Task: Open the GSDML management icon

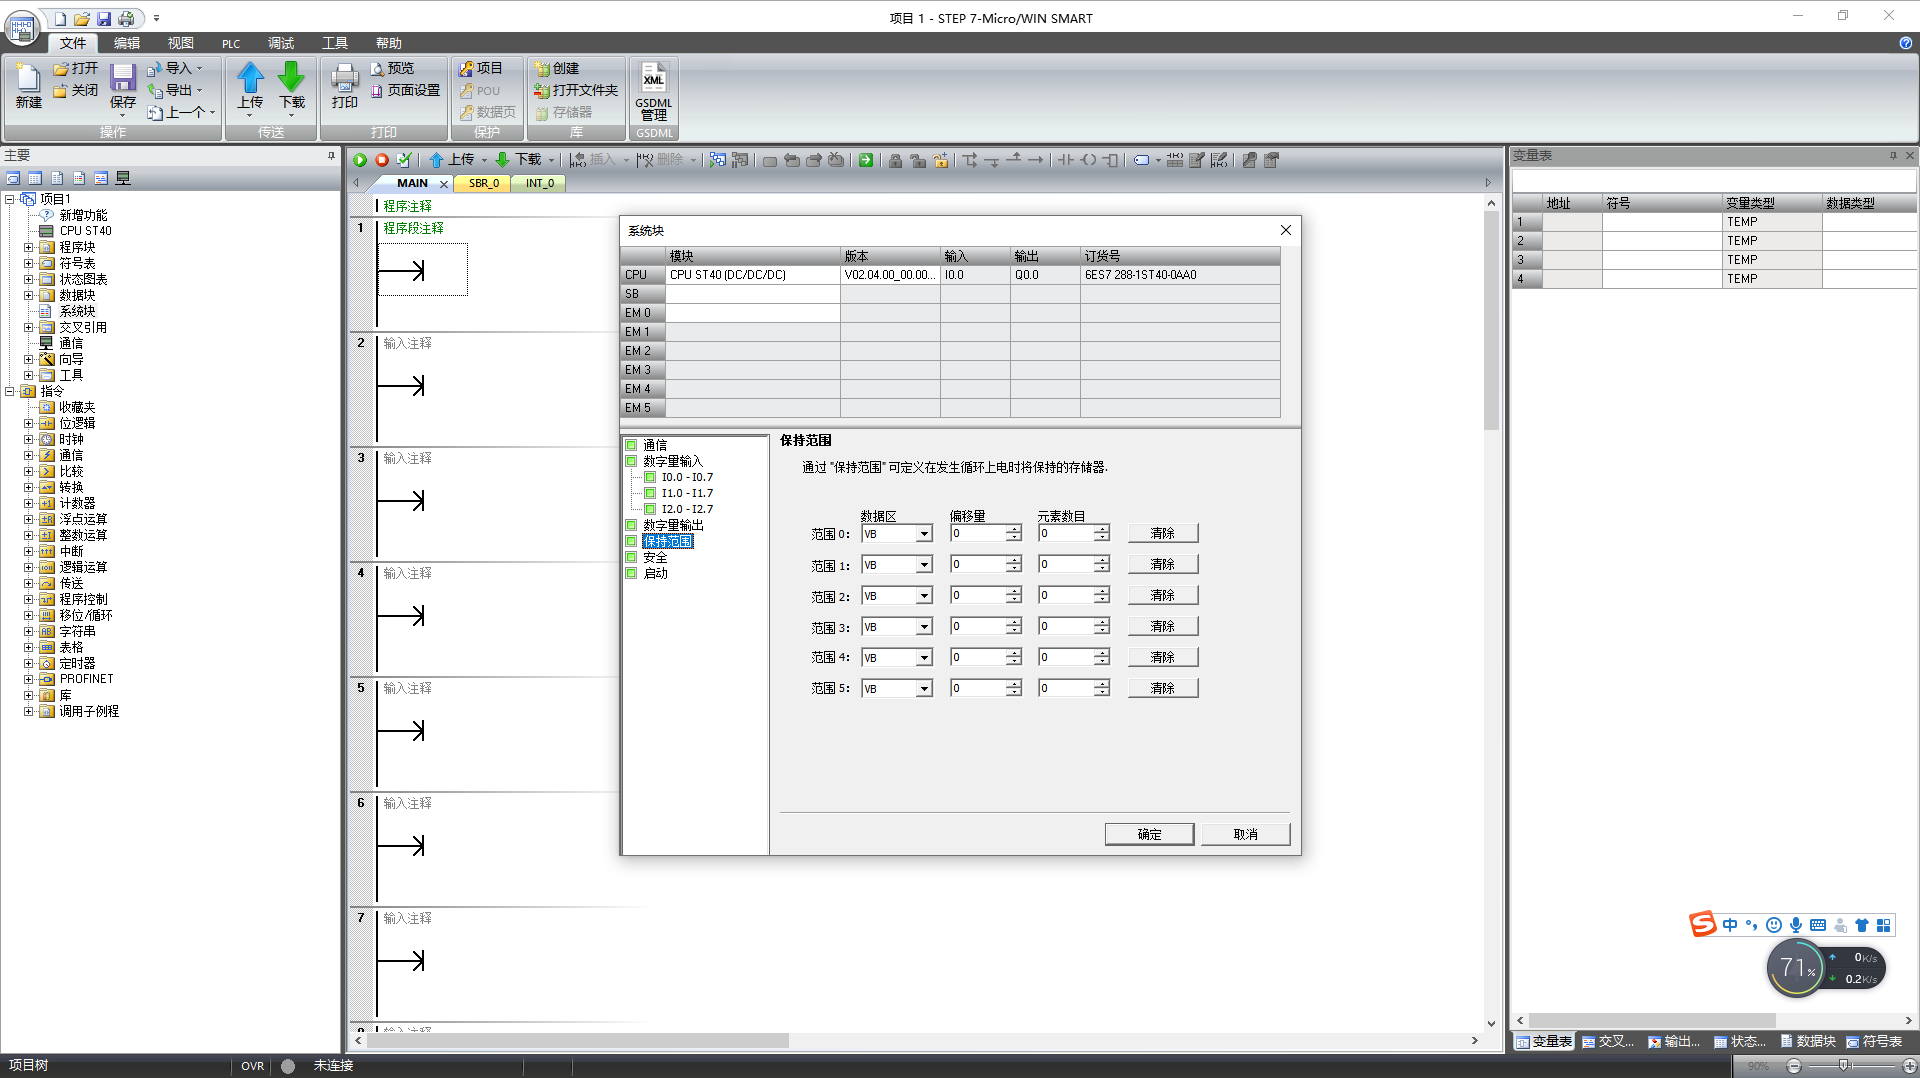Action: (x=653, y=88)
